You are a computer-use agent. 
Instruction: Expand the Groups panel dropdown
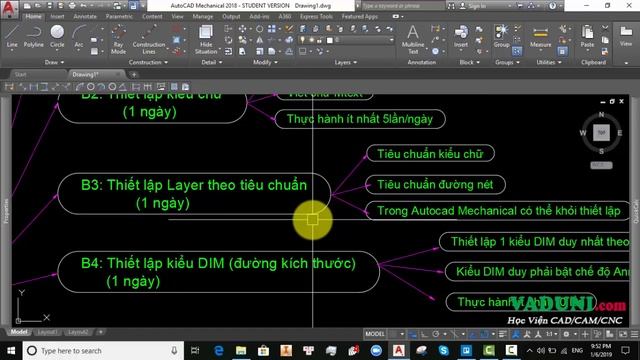pos(507,62)
